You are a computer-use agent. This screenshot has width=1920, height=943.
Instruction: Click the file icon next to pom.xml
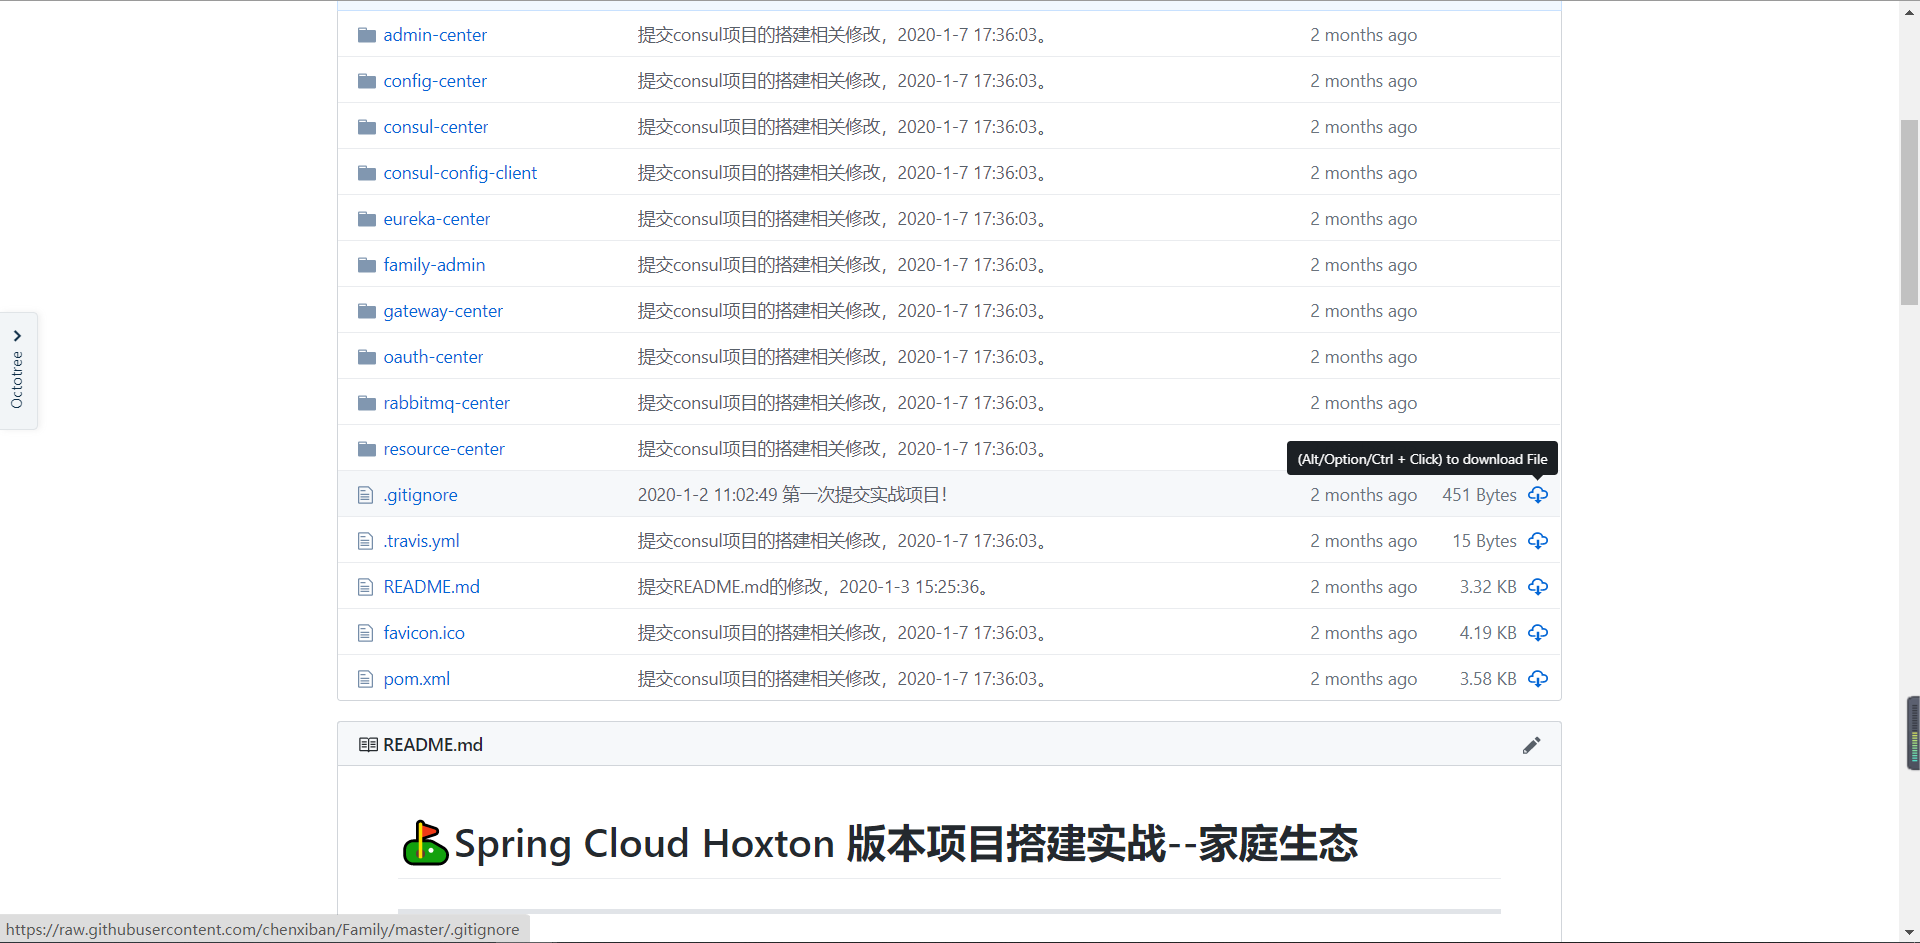pyautogui.click(x=365, y=678)
